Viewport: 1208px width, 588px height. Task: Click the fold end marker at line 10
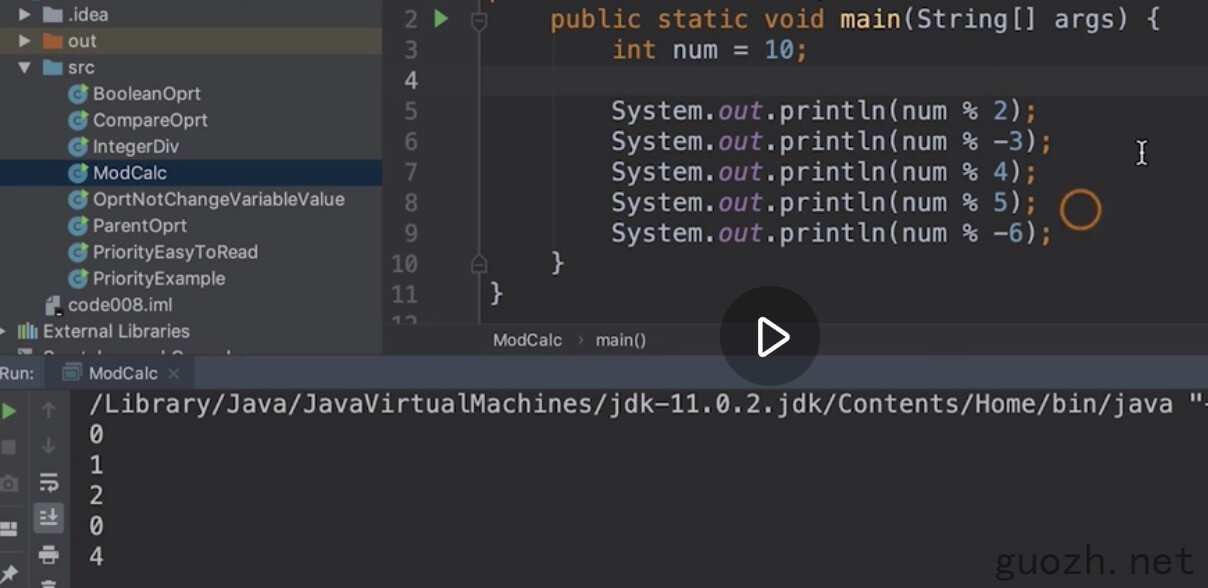[479, 264]
